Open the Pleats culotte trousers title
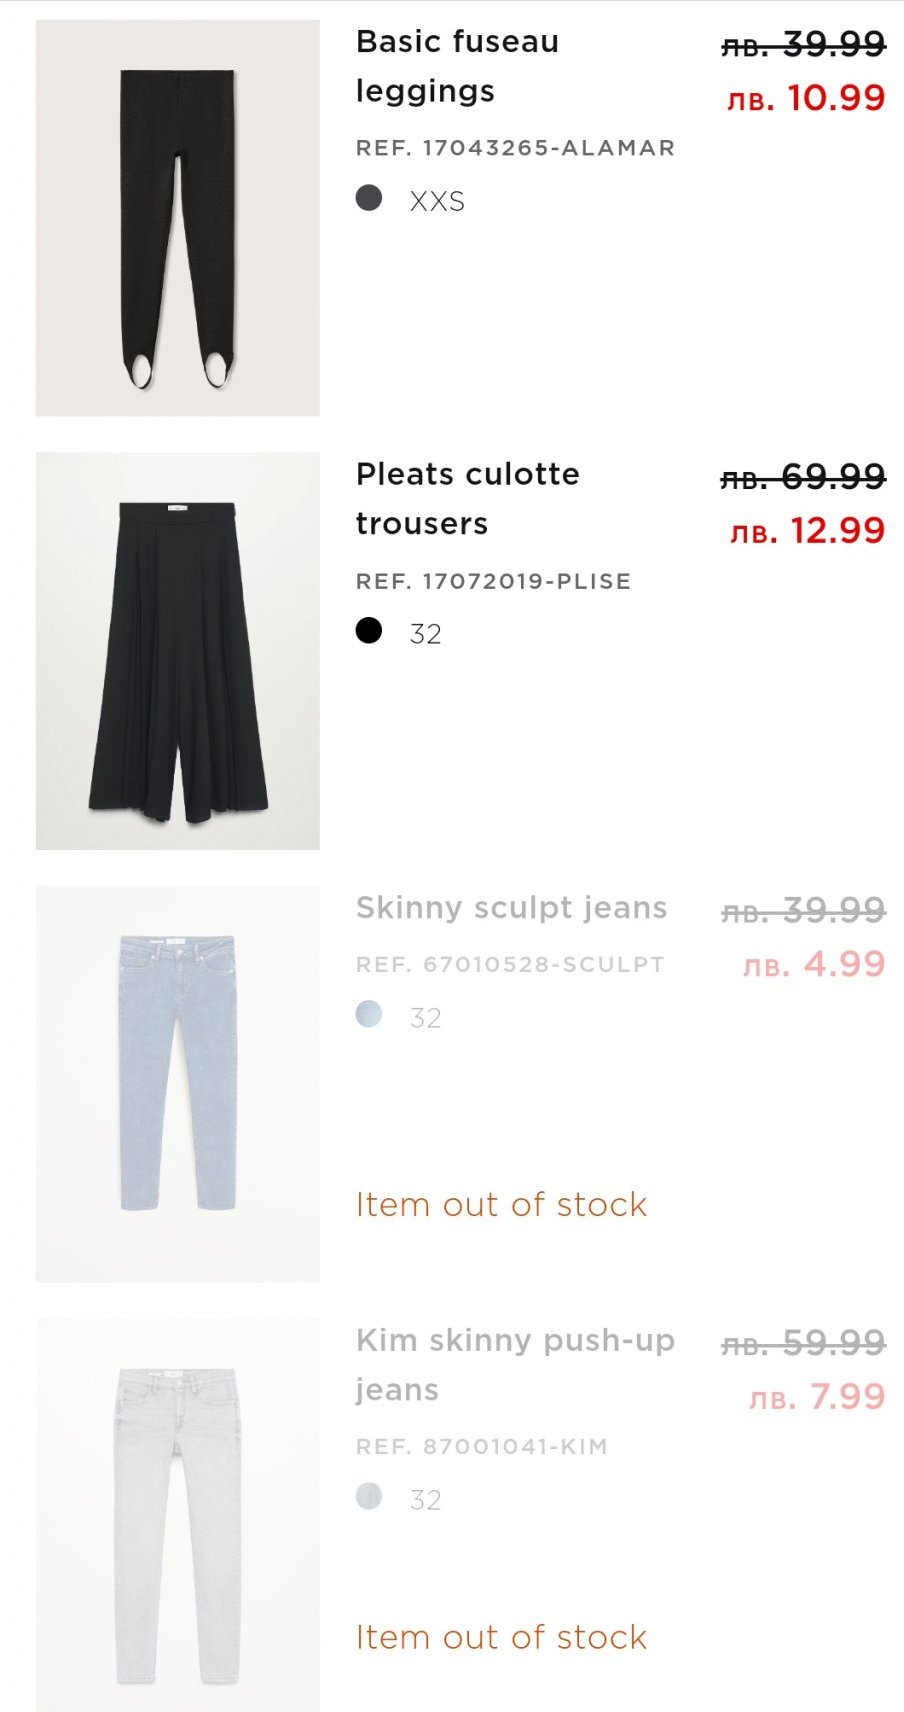The image size is (904, 1712). coord(467,498)
